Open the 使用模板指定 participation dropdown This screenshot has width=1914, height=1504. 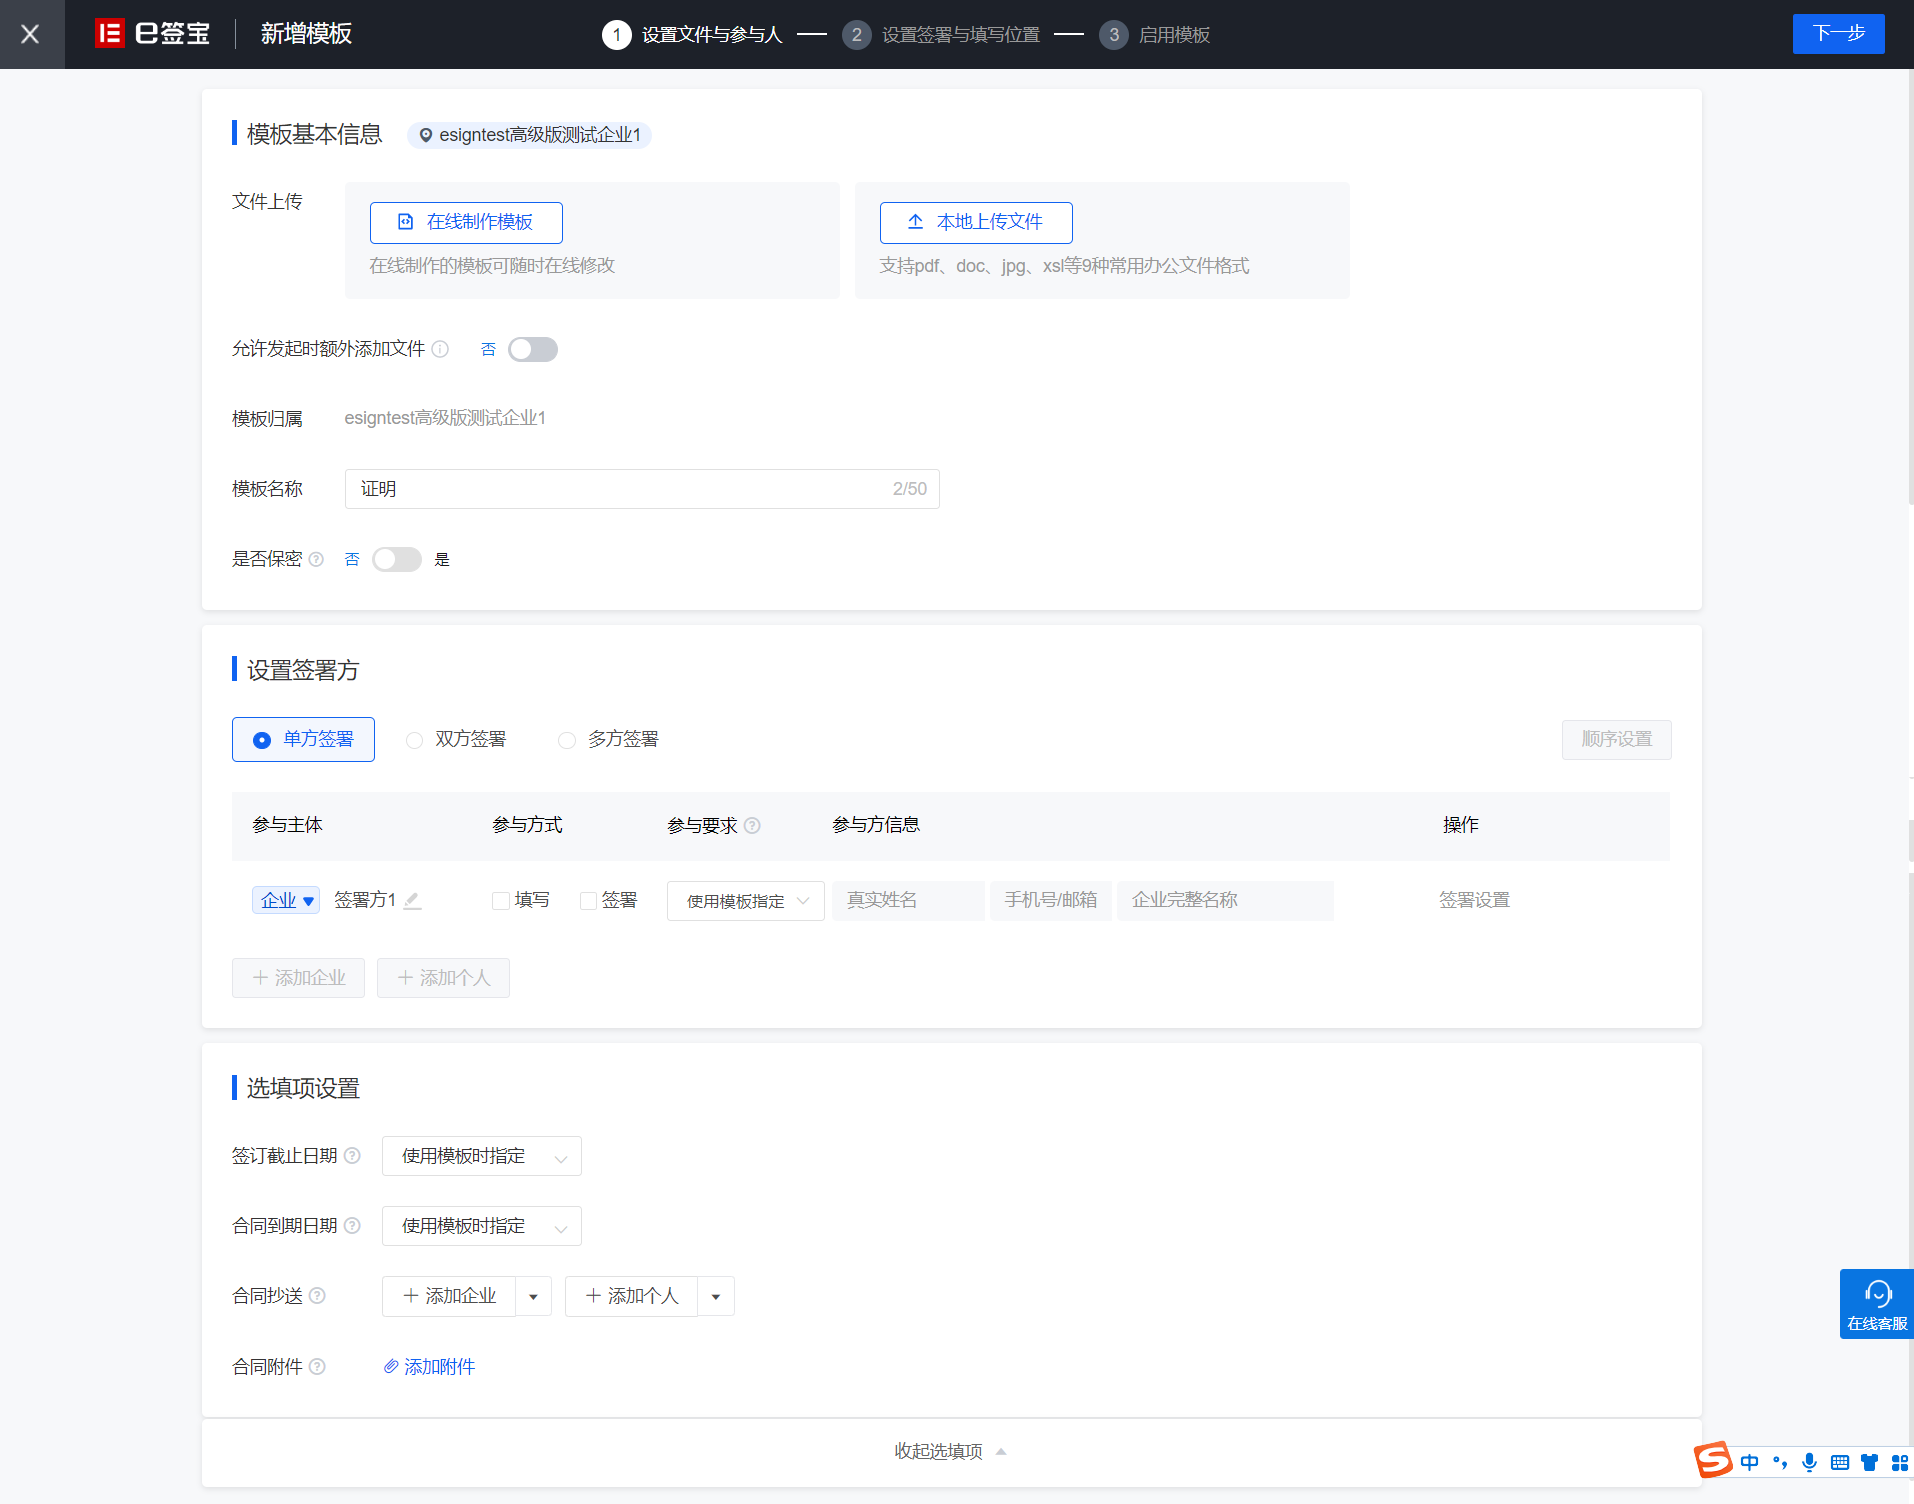pos(746,901)
